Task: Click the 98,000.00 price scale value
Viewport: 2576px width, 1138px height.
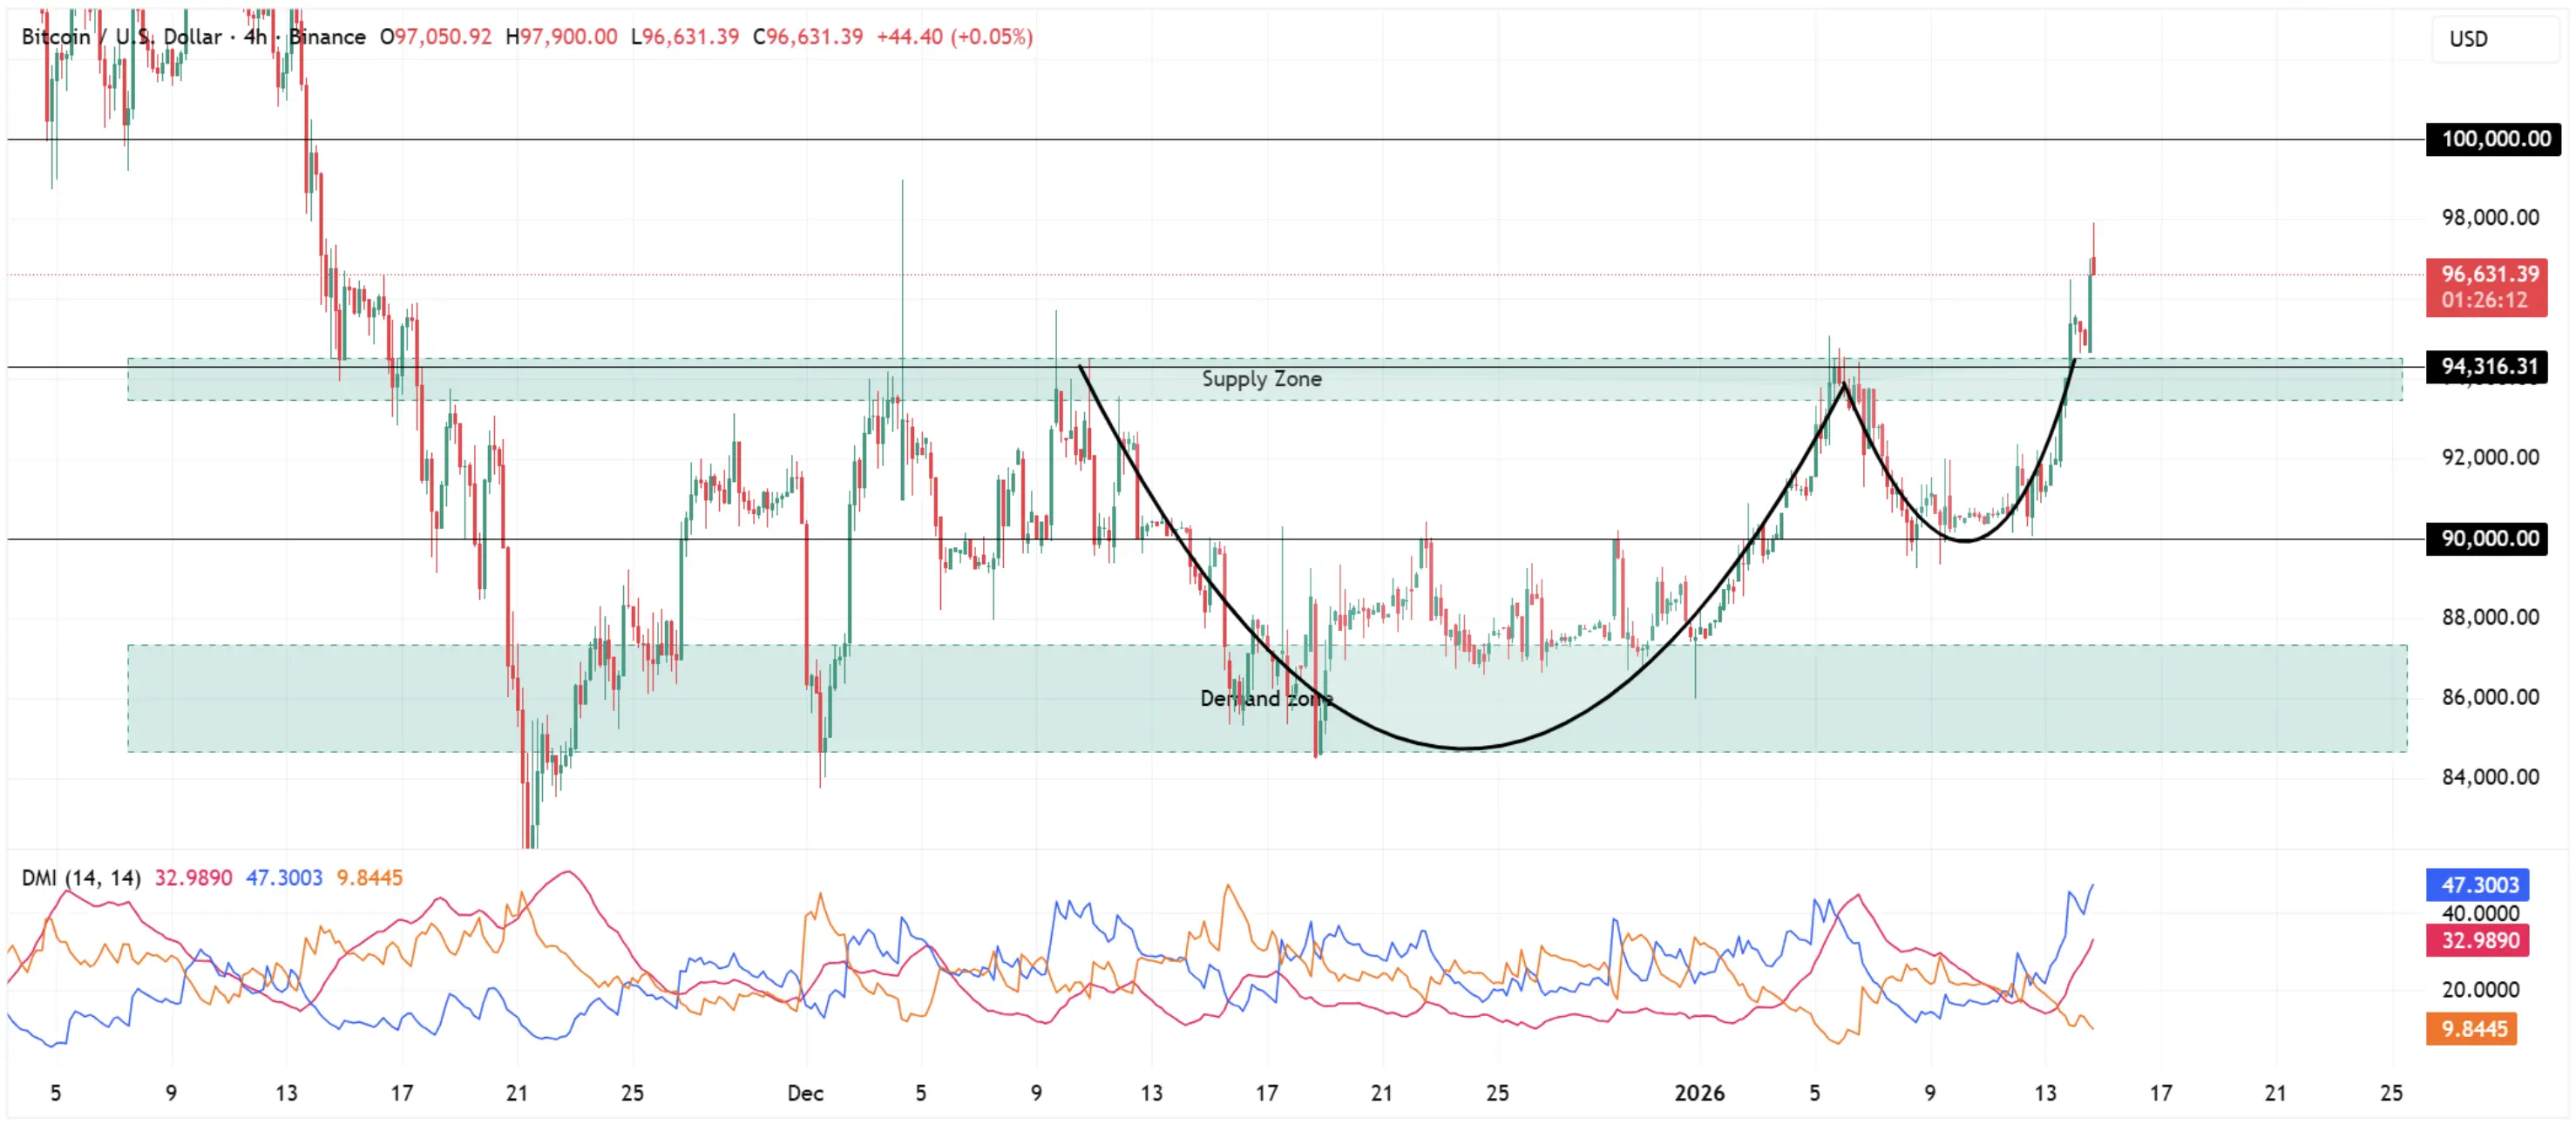Action: (x=2489, y=218)
